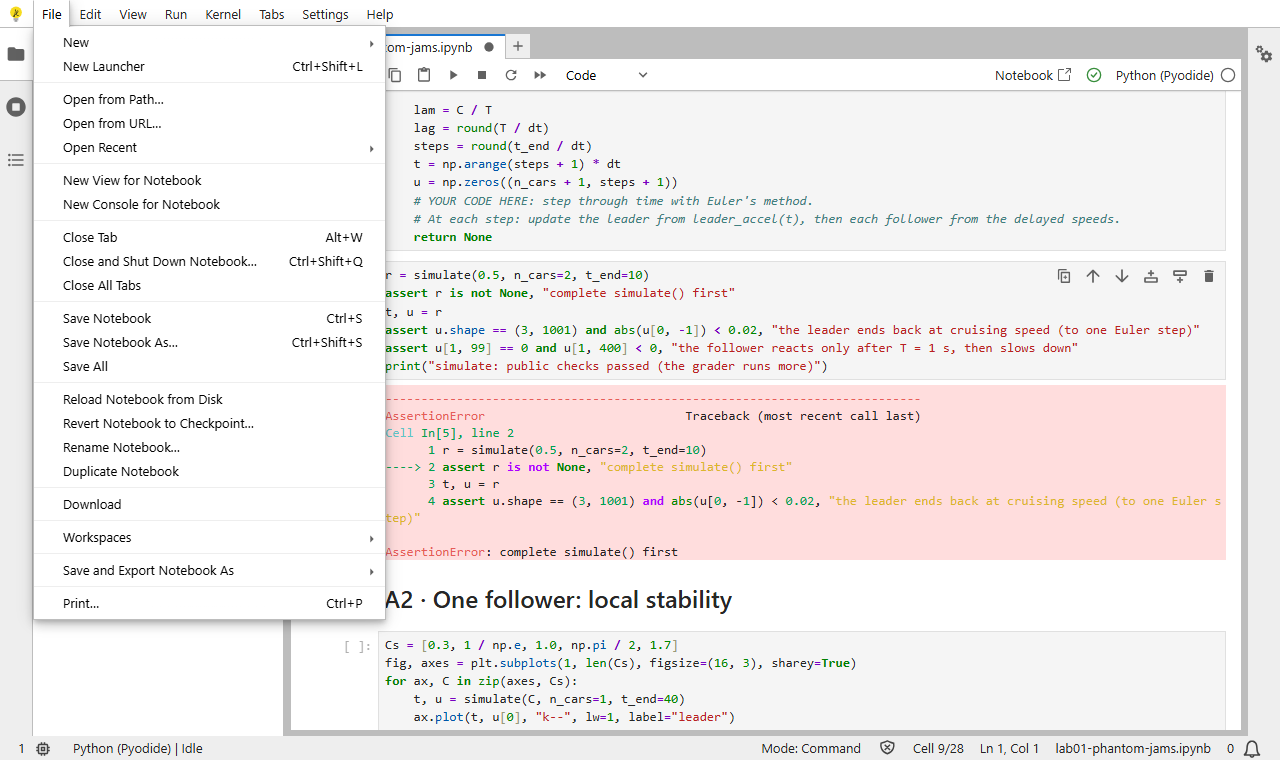The width and height of the screenshot is (1280, 760).
Task: Open the notifications bell in the status bar
Action: (x=1251, y=748)
